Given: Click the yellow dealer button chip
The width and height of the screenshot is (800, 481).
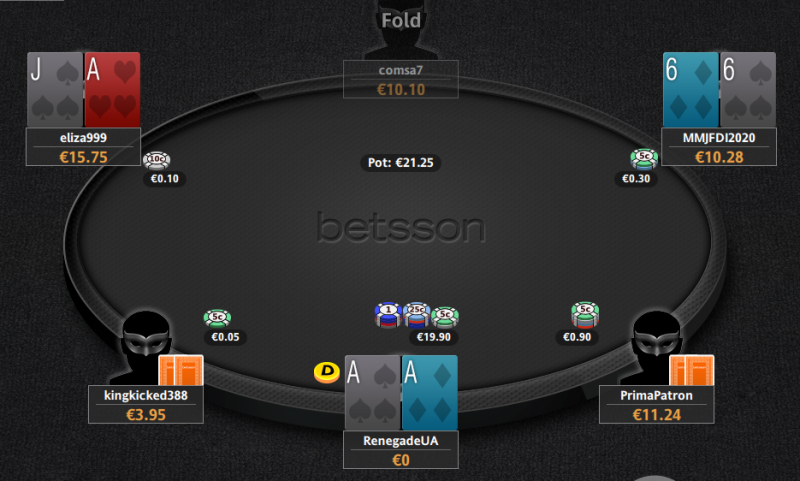Looking at the screenshot, I should [x=327, y=372].
